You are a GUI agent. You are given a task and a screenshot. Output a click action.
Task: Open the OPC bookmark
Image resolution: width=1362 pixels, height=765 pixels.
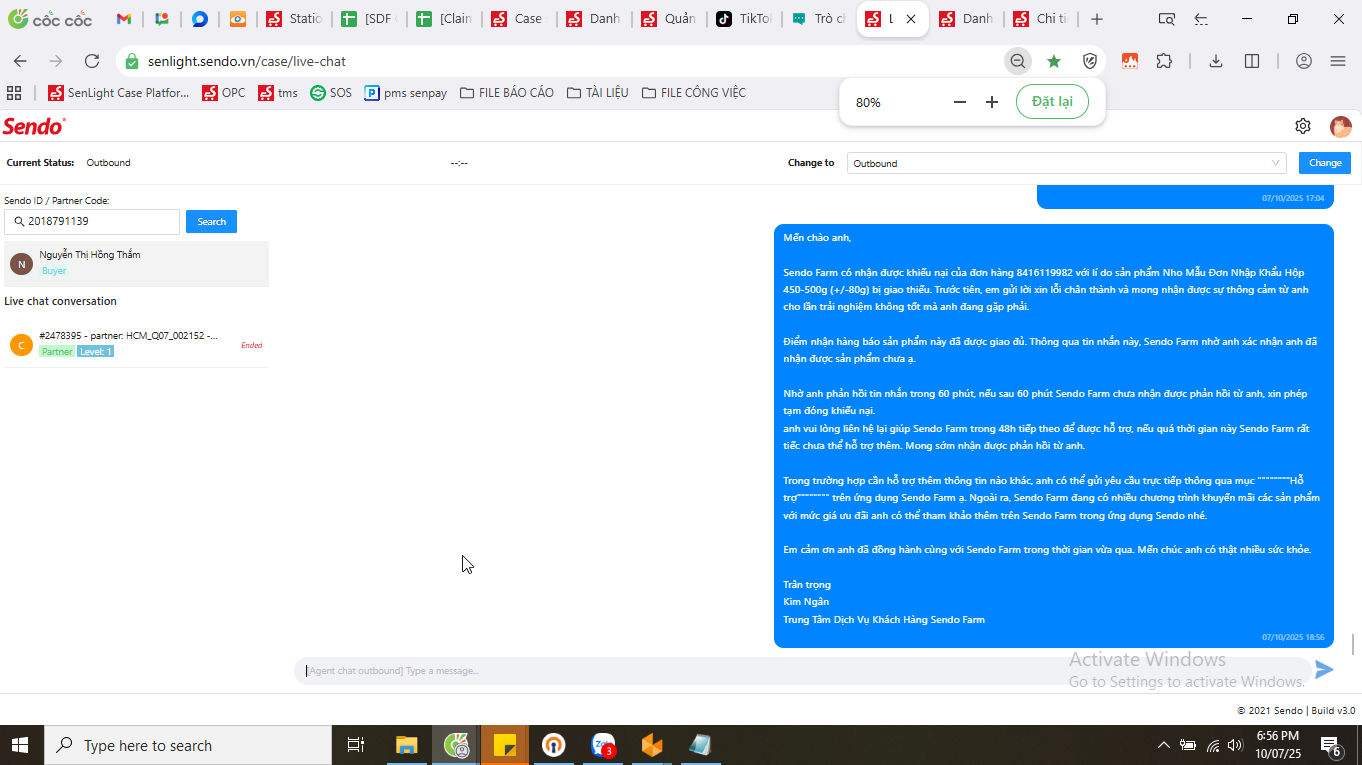click(x=224, y=93)
